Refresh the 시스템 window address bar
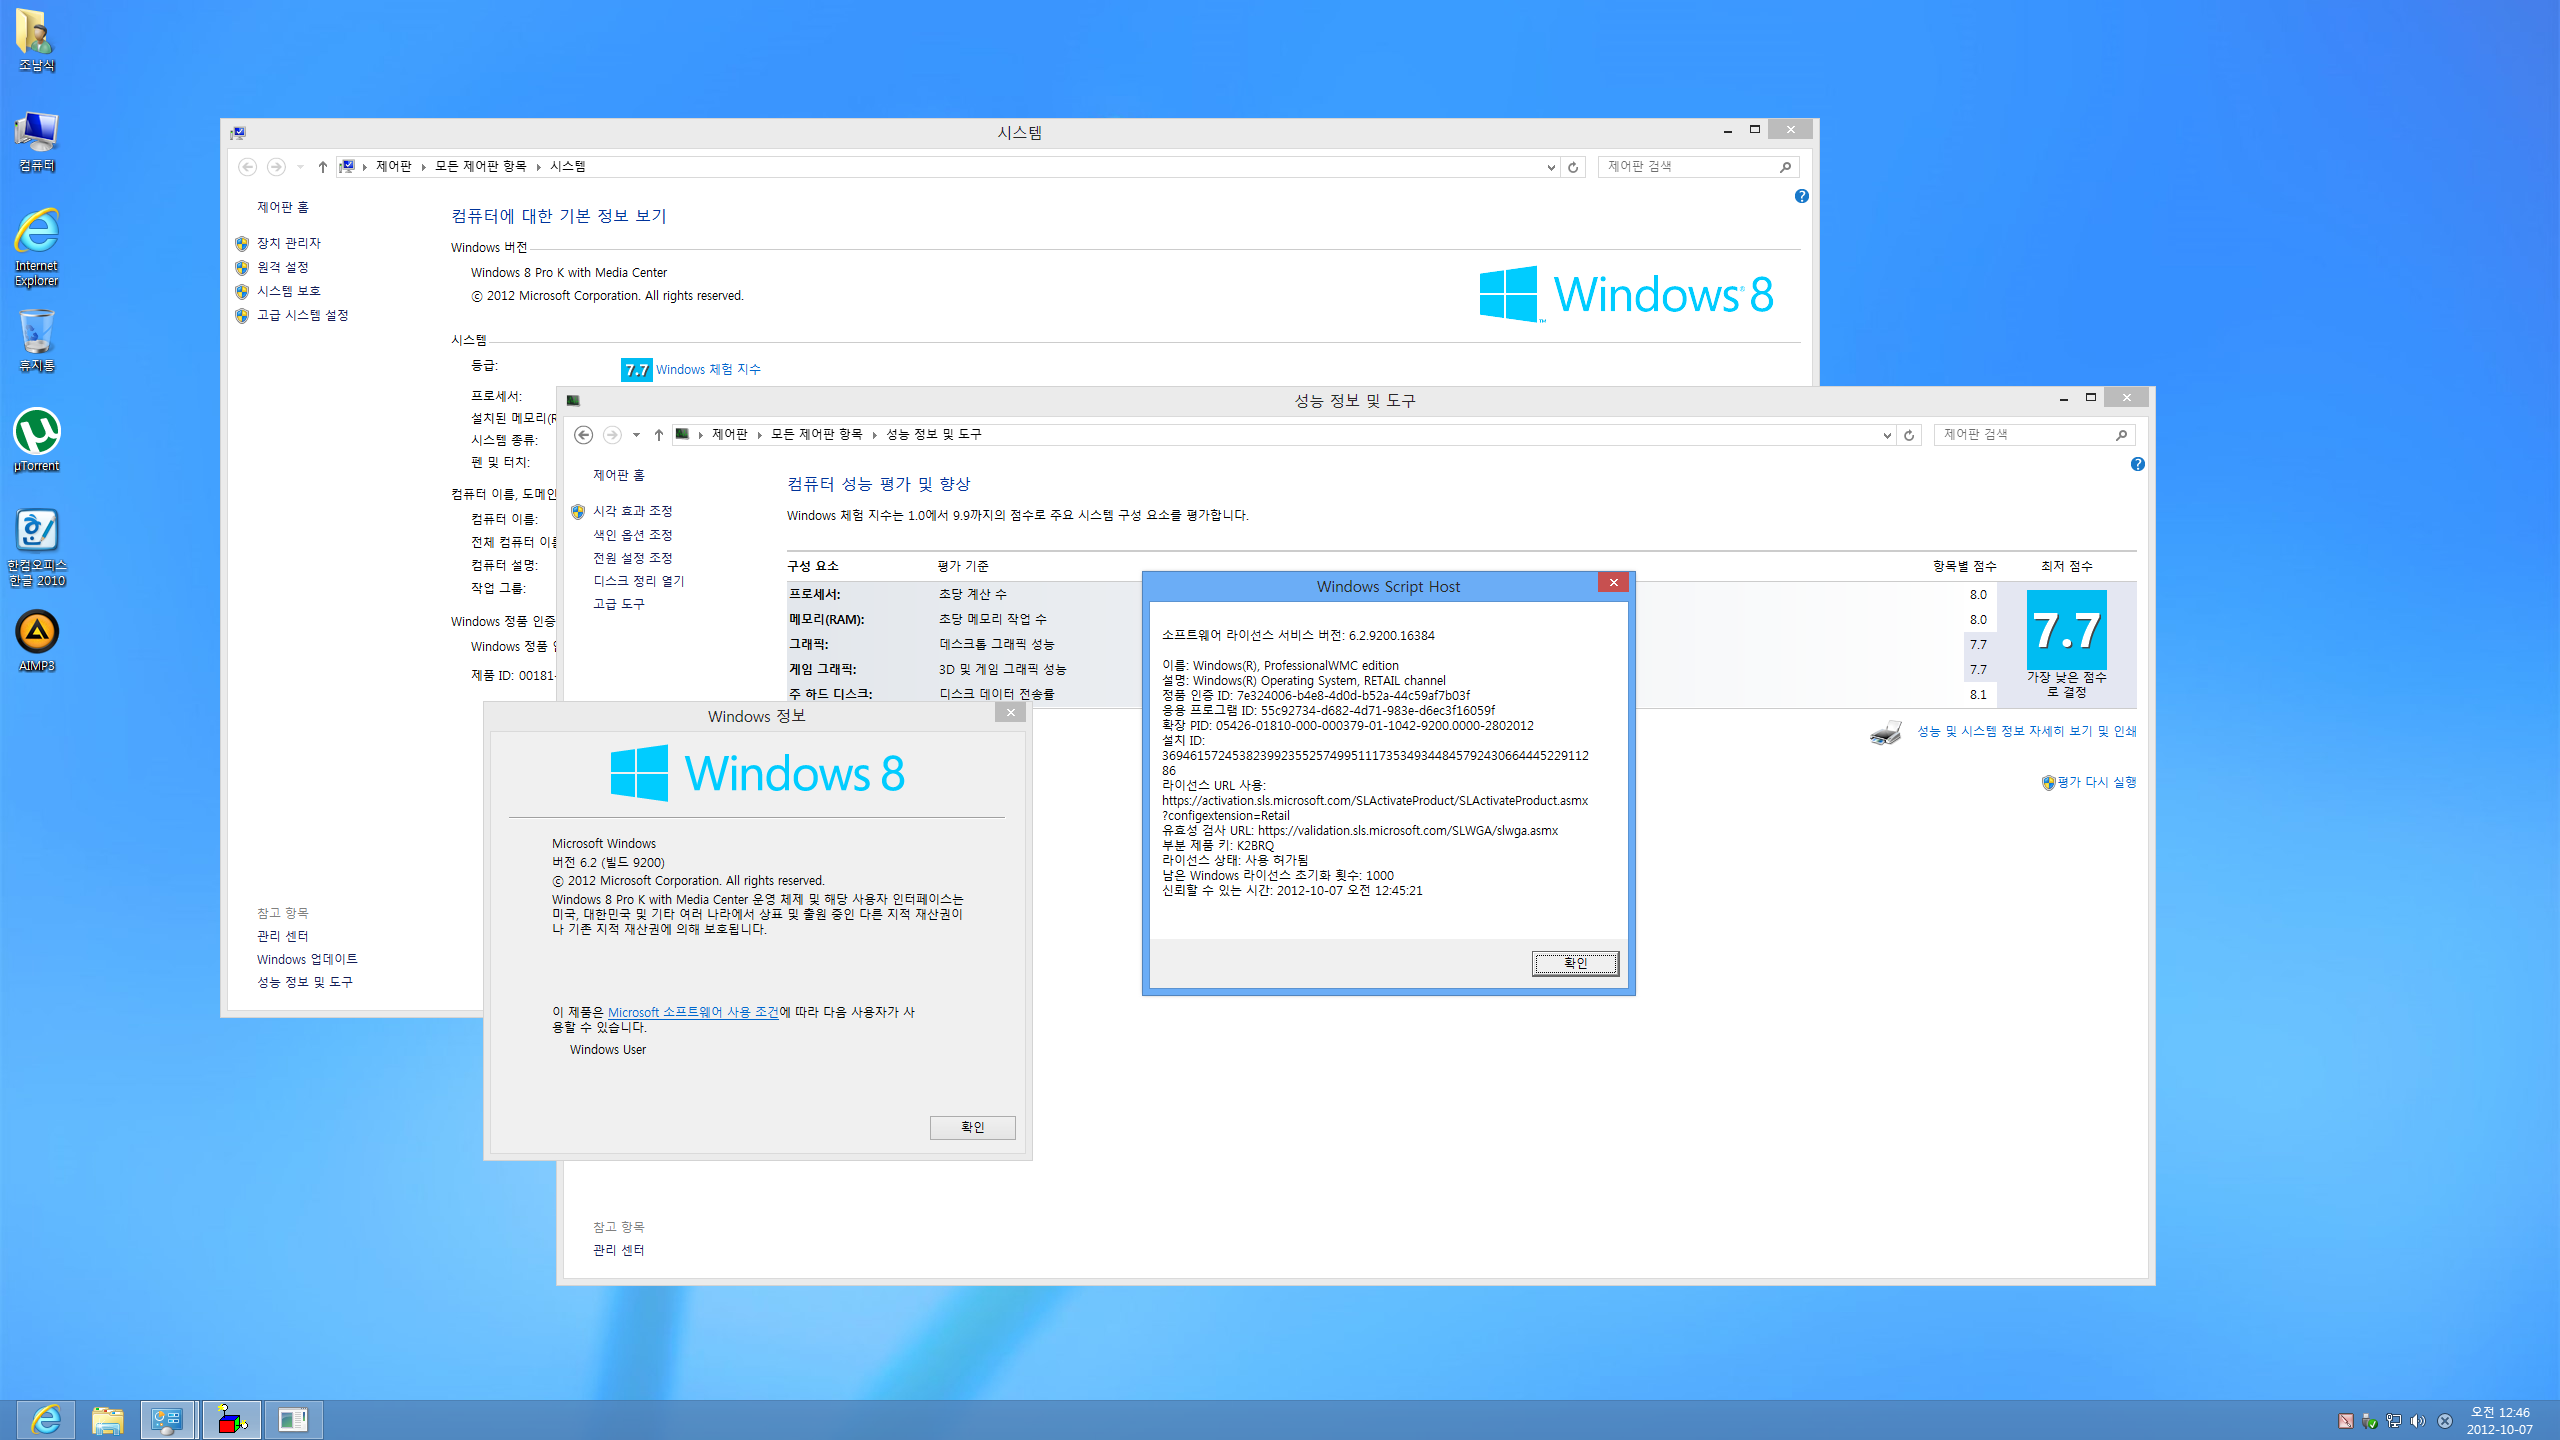 [x=1573, y=167]
